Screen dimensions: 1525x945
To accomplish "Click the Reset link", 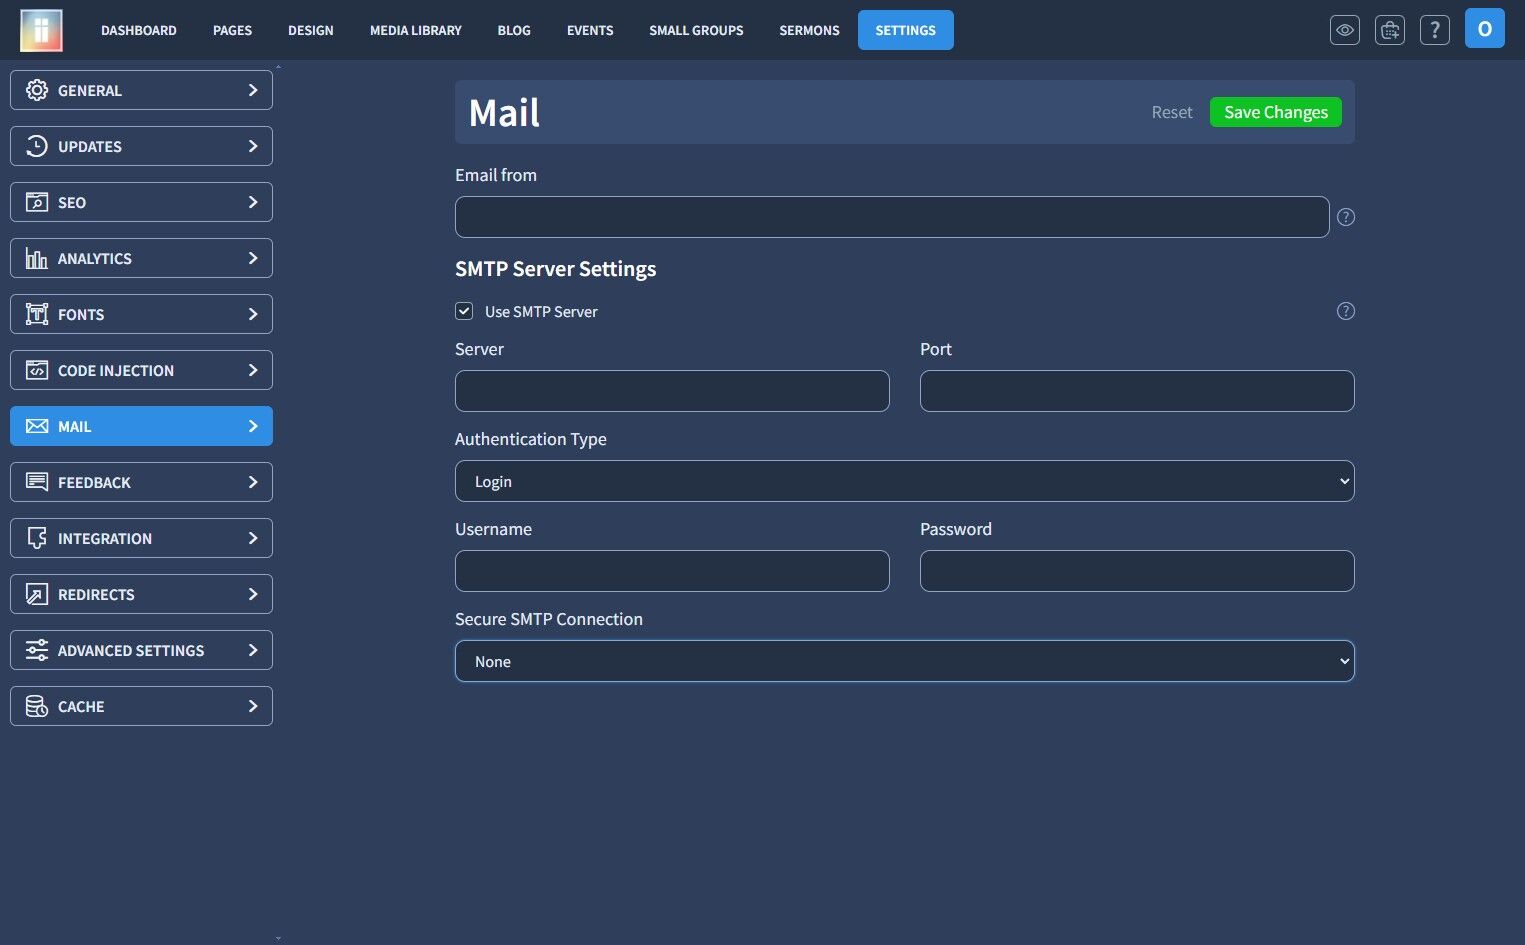I will pos(1172,112).
